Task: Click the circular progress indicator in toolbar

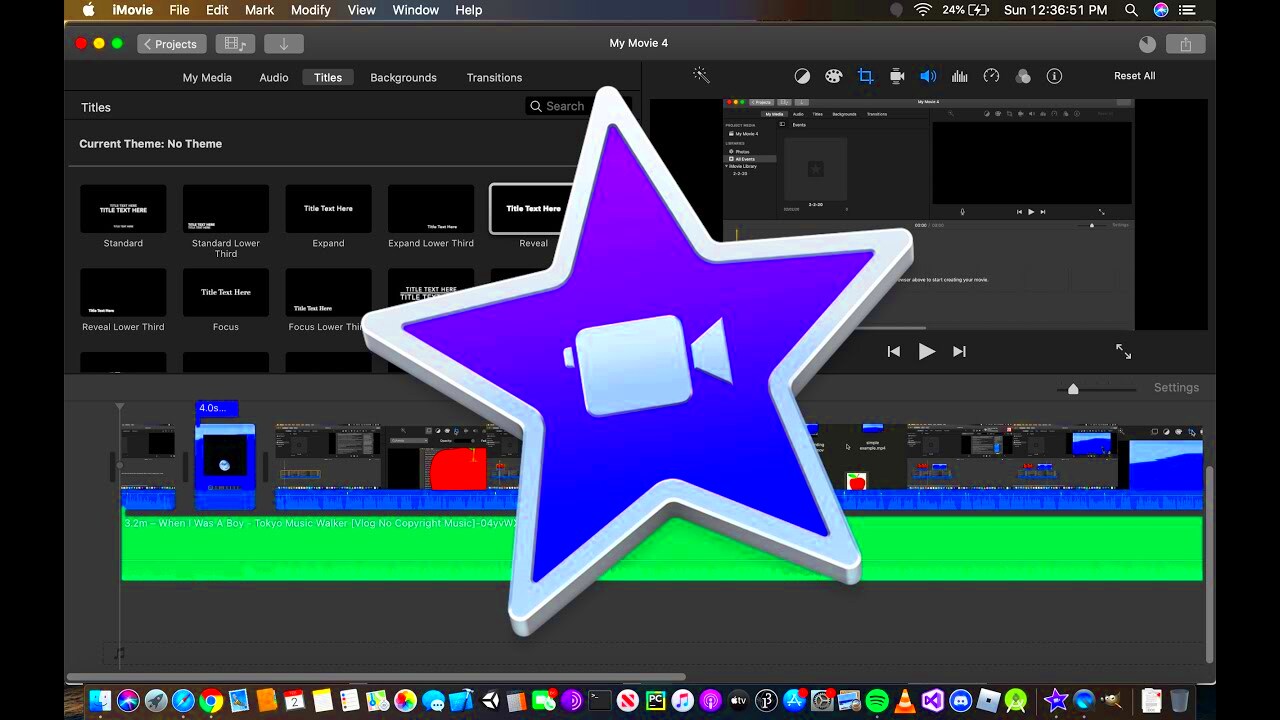Action: [1147, 44]
